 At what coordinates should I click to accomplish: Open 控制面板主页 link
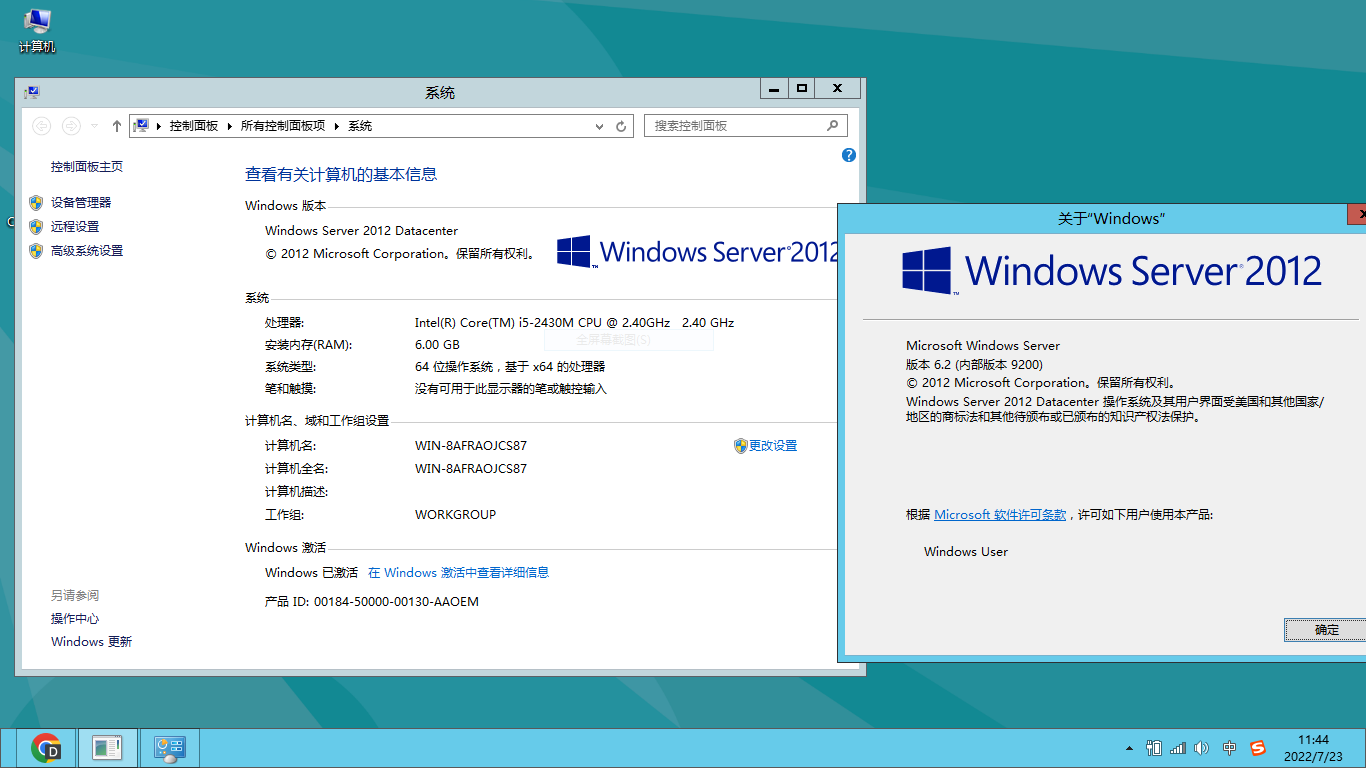pos(87,166)
